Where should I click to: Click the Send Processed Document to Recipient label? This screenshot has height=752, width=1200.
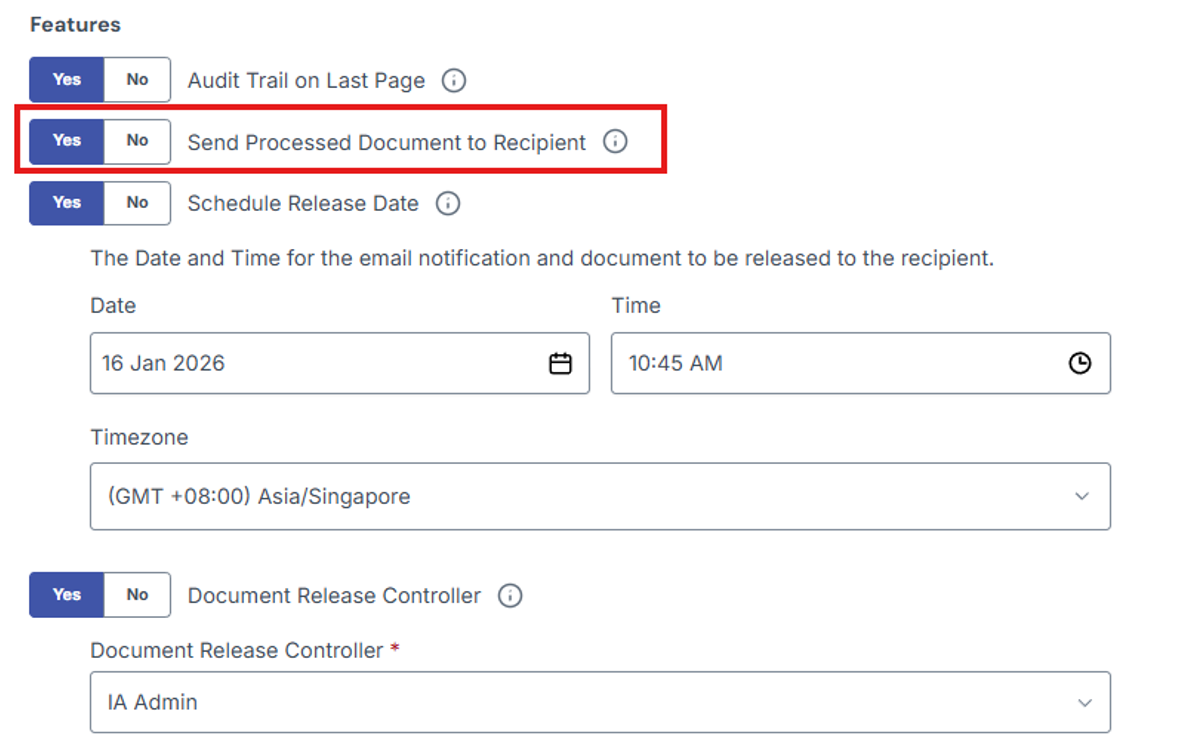[x=387, y=143]
